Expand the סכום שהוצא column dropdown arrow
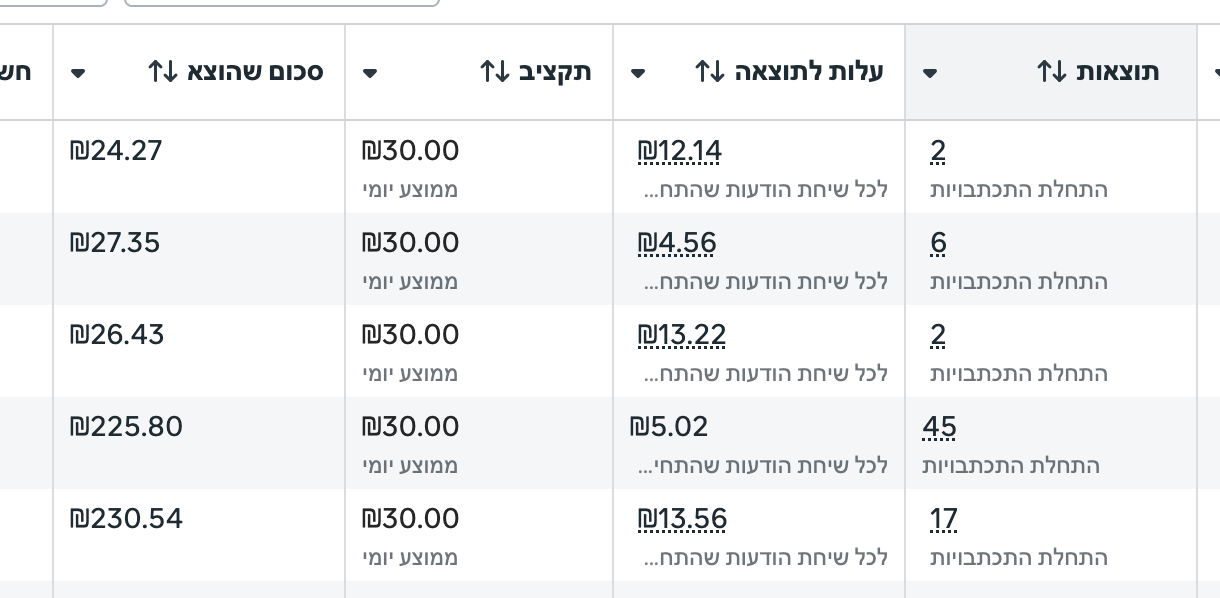The width and height of the screenshot is (1220, 598). click(78, 73)
